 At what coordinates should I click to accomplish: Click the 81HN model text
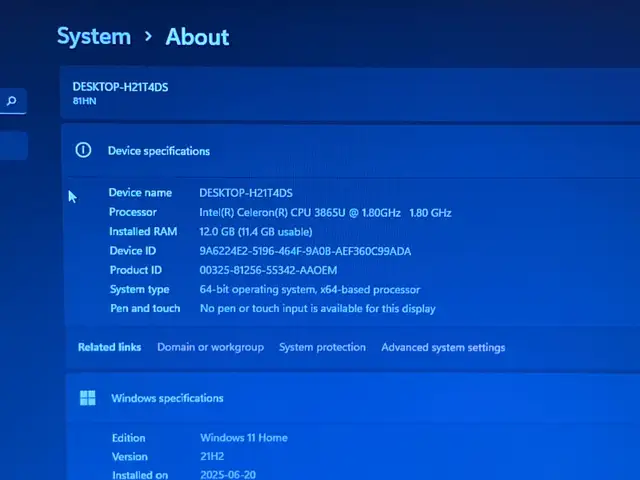click(84, 101)
